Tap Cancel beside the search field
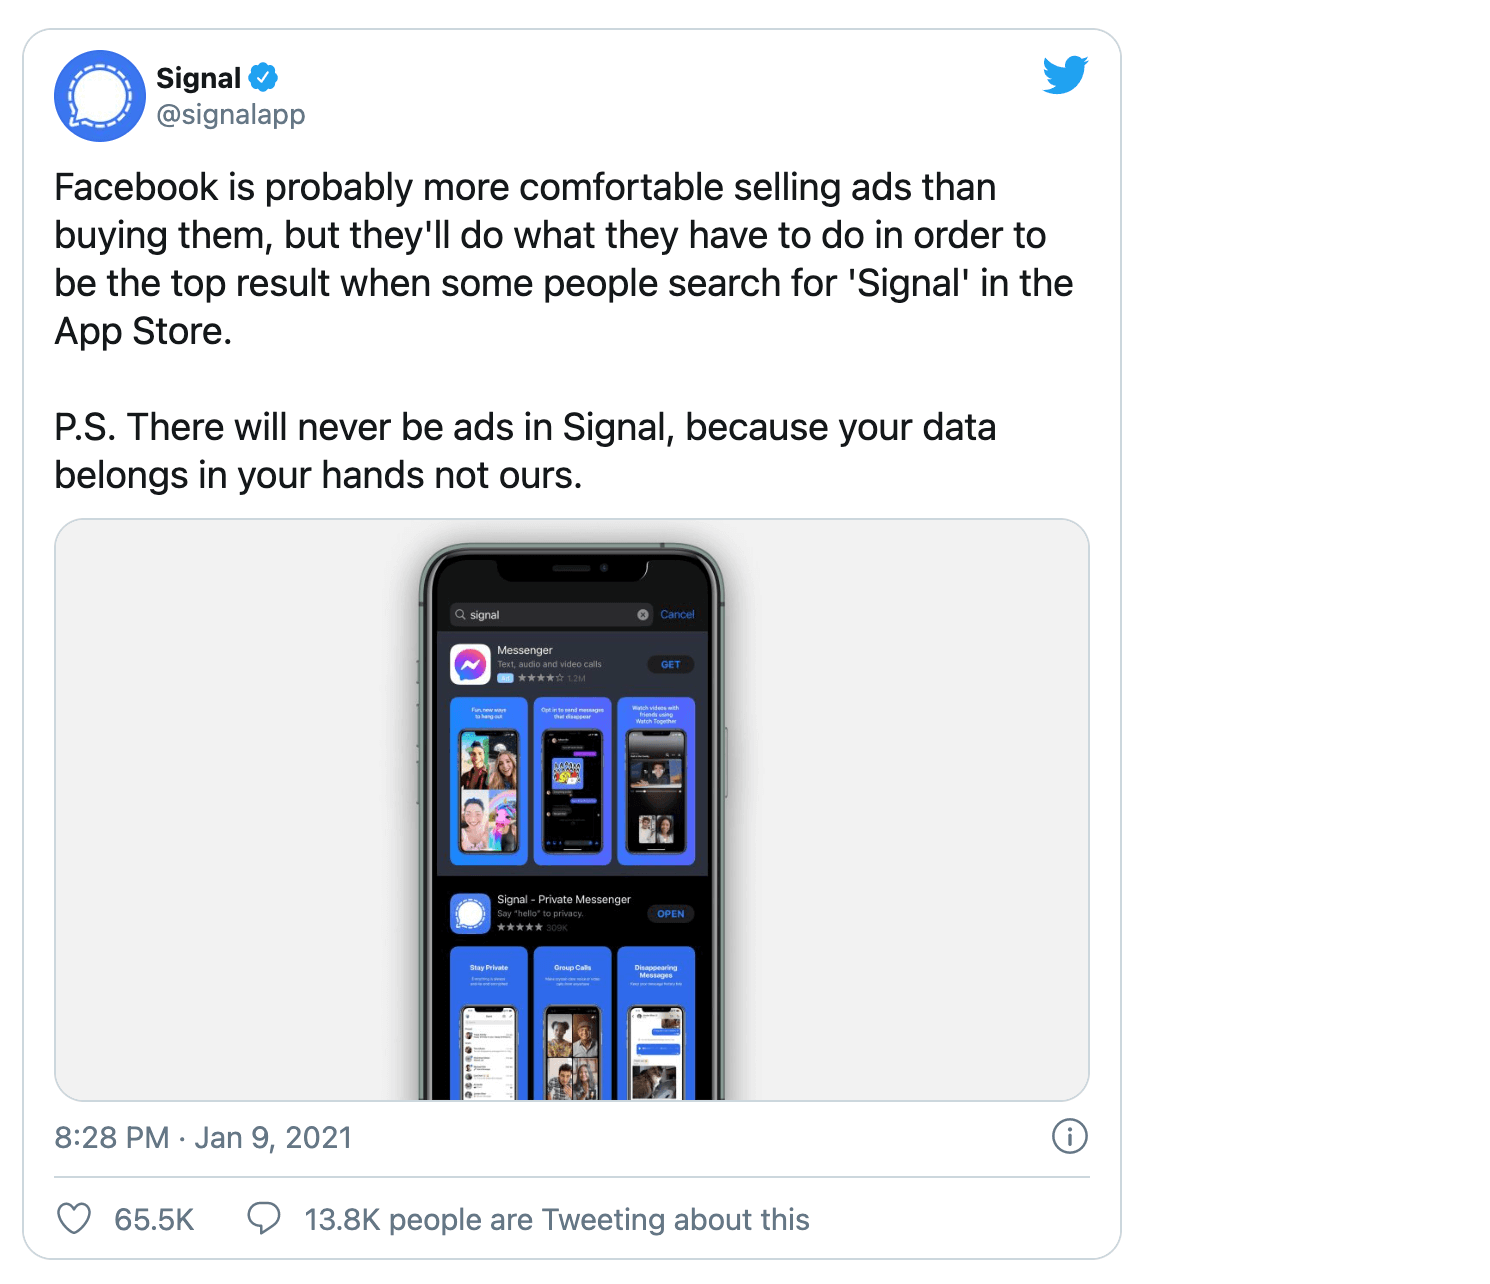 click(677, 614)
